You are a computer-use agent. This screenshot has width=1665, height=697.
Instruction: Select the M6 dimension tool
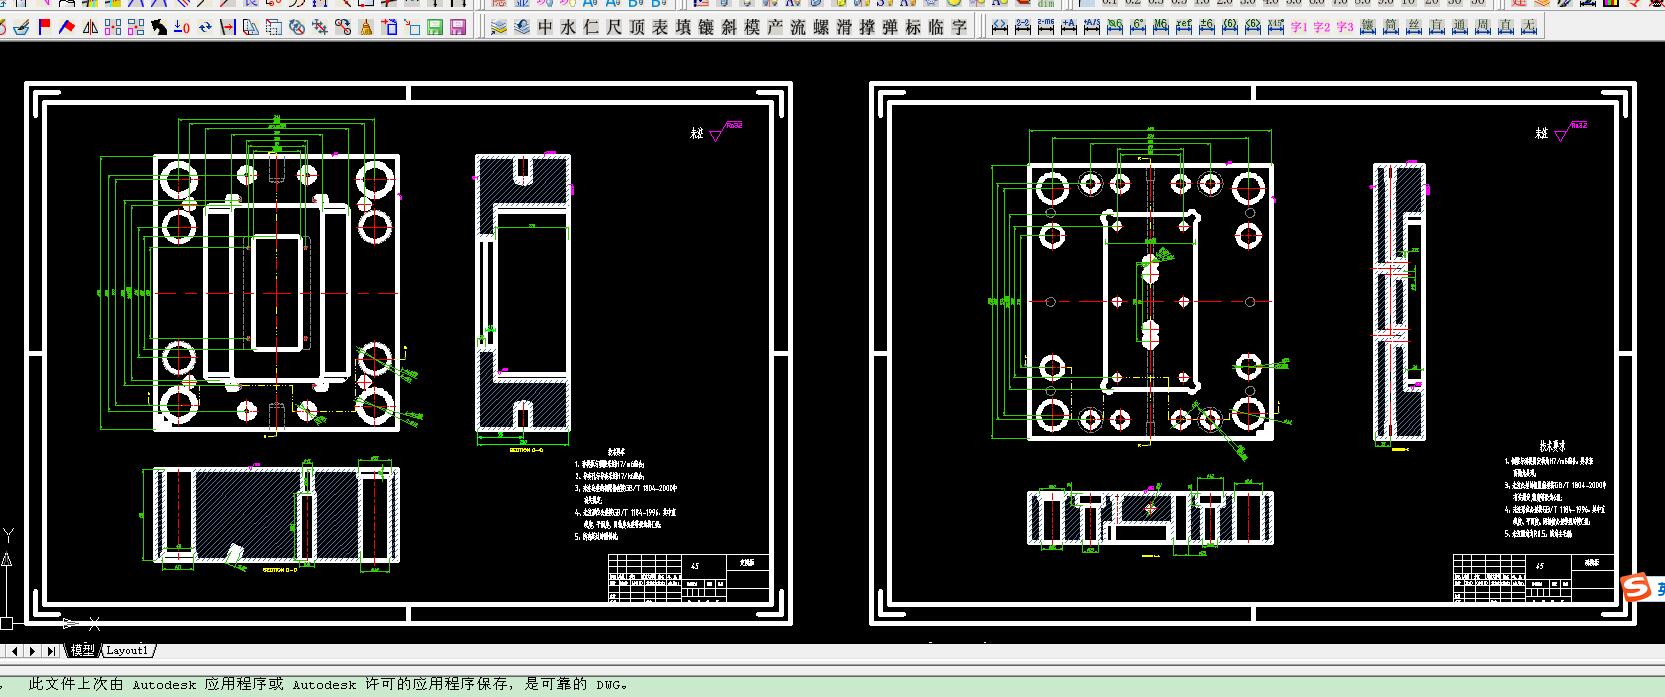[x=1160, y=27]
